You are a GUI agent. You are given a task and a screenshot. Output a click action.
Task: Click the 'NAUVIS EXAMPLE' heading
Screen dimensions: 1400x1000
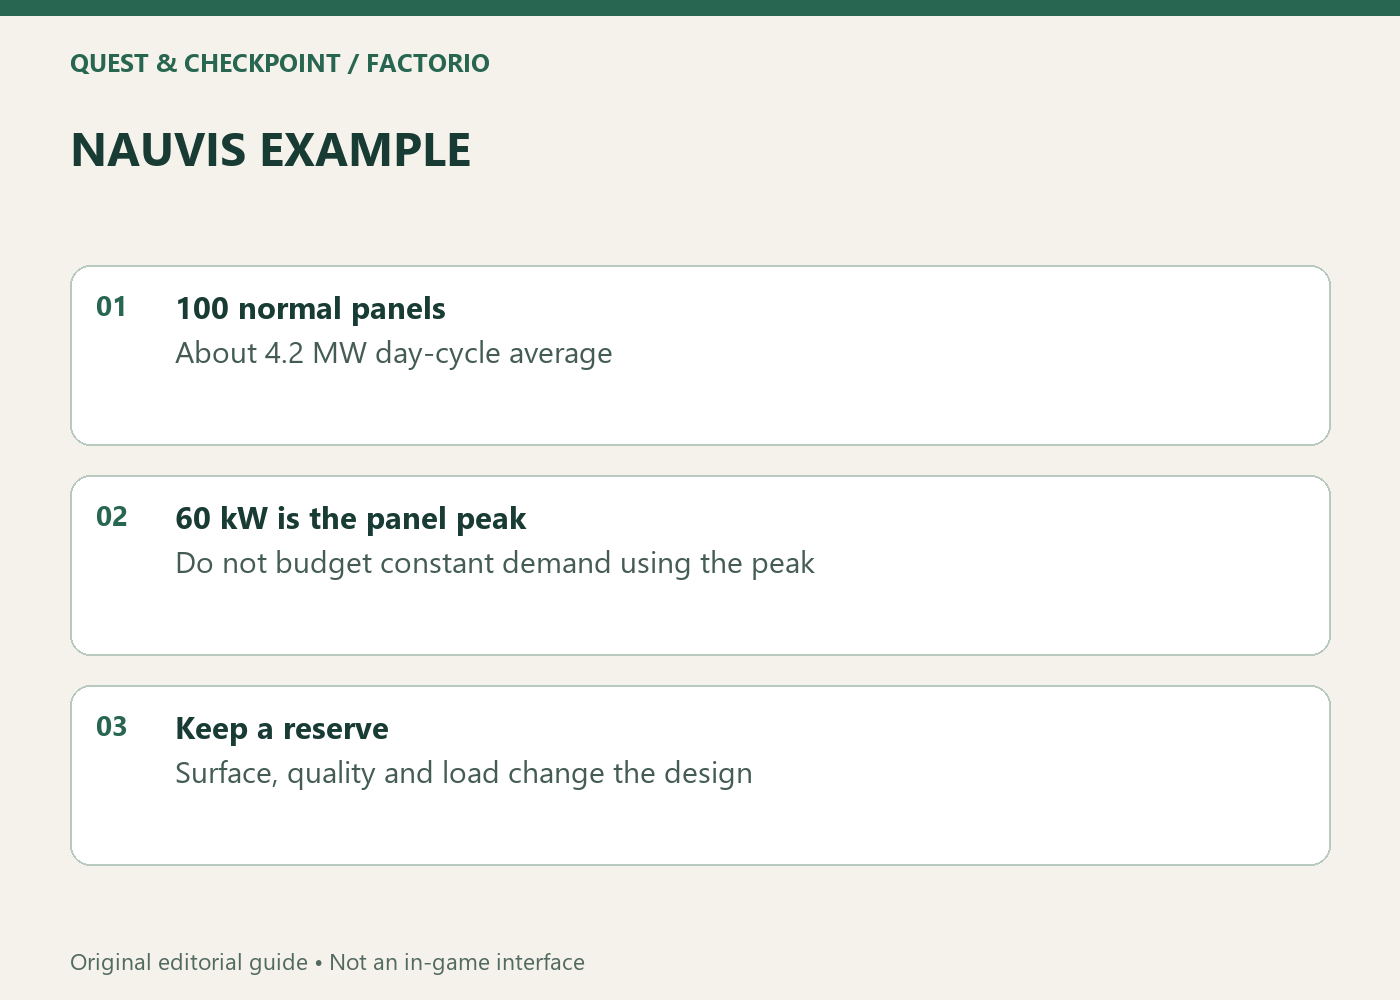tap(270, 150)
